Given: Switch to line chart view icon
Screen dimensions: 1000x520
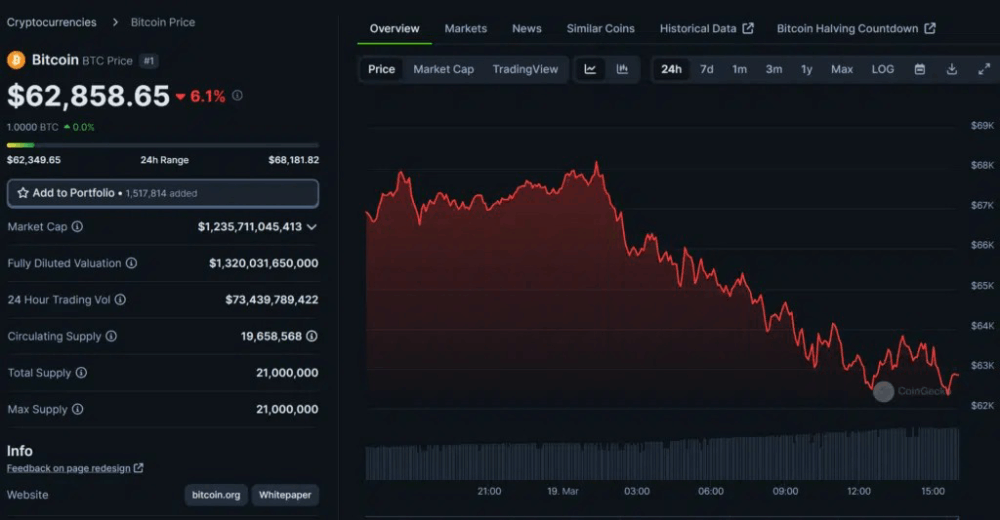Looking at the screenshot, I should tap(590, 69).
